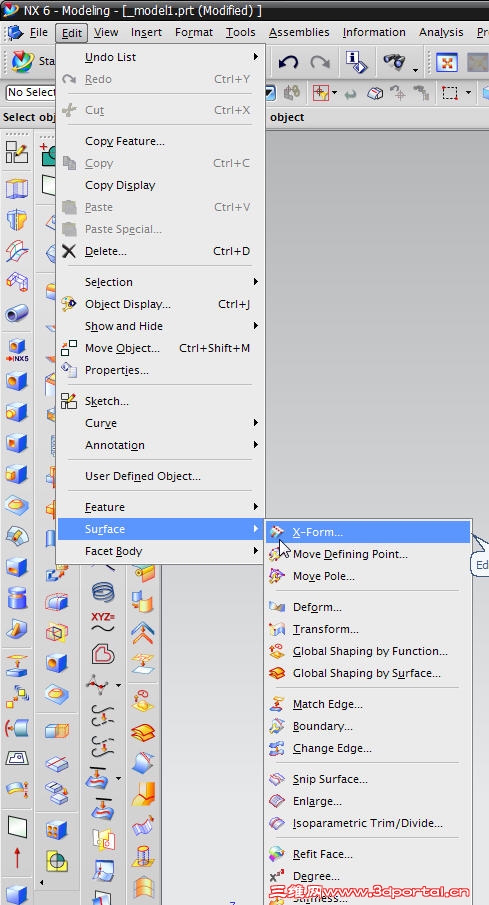This screenshot has width=489, height=905.
Task: Click the trapezoid sketch outline icon
Action: click(x=17, y=758)
